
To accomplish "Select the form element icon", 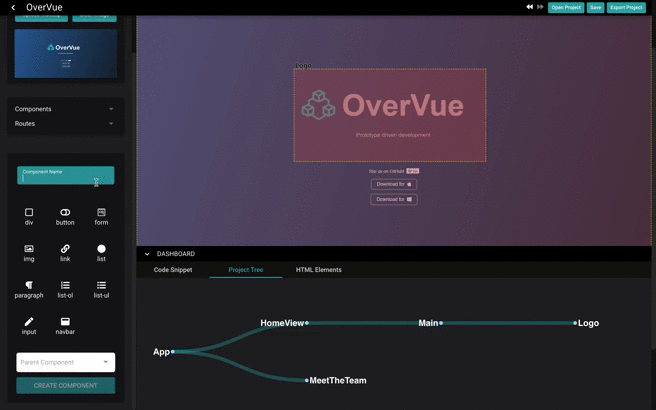I will (101, 212).
